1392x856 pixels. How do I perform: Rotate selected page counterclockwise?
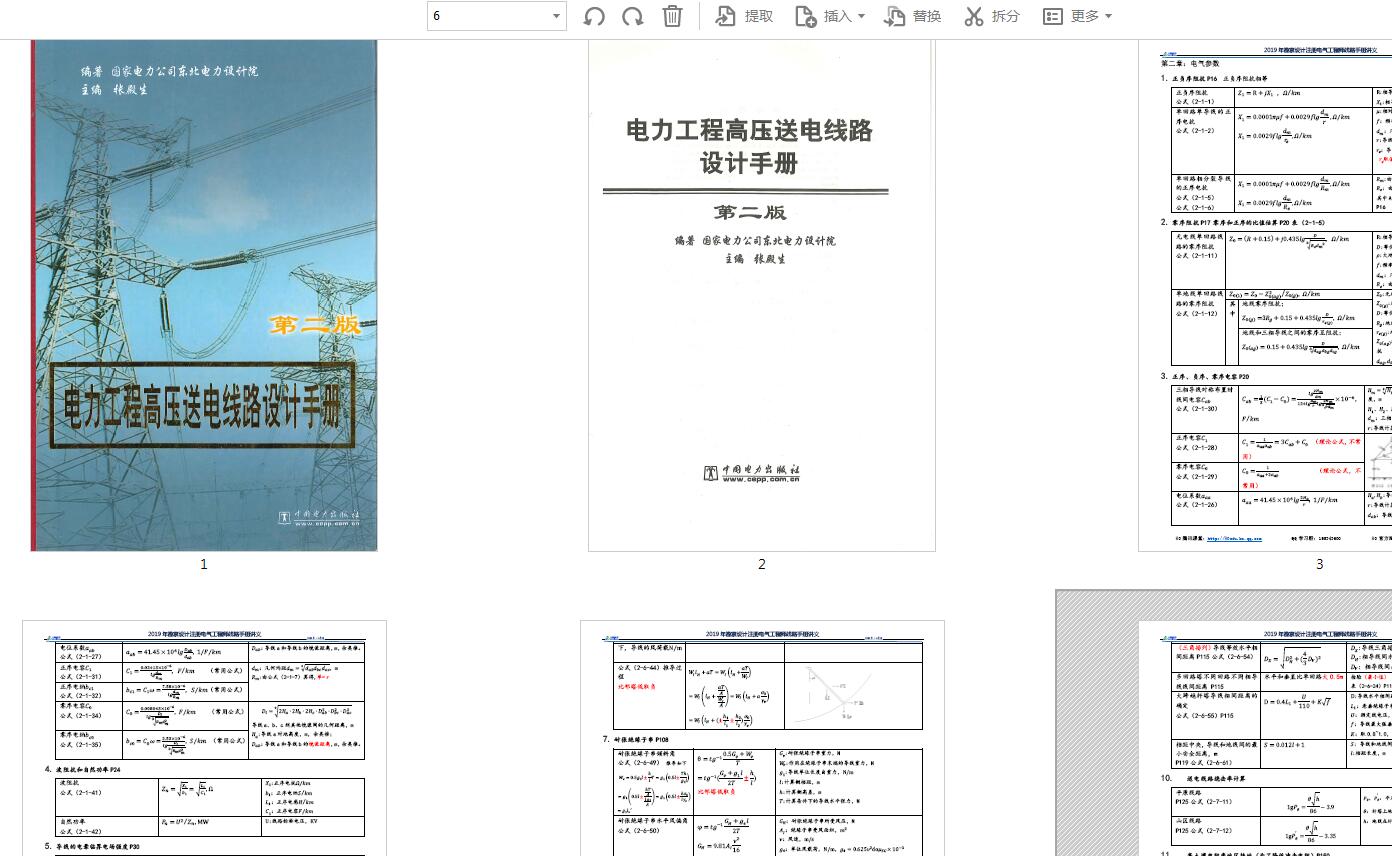pos(594,16)
